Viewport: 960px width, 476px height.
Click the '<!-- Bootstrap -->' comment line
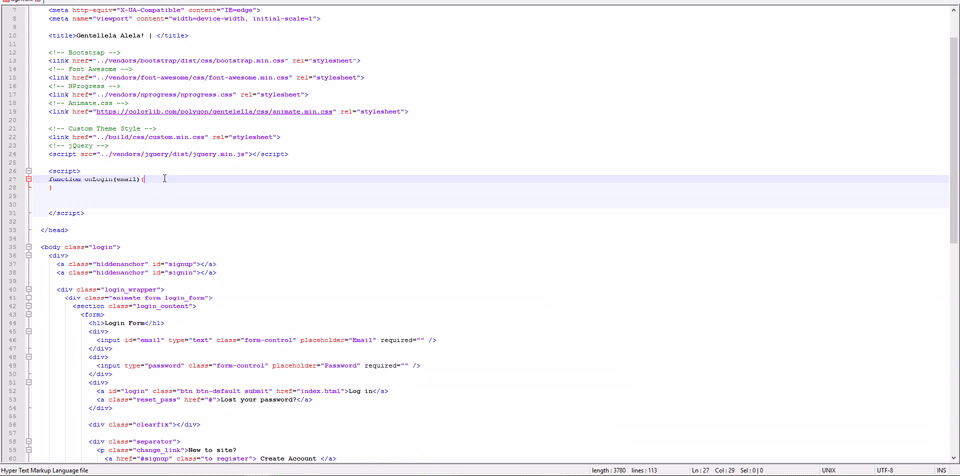(84, 53)
